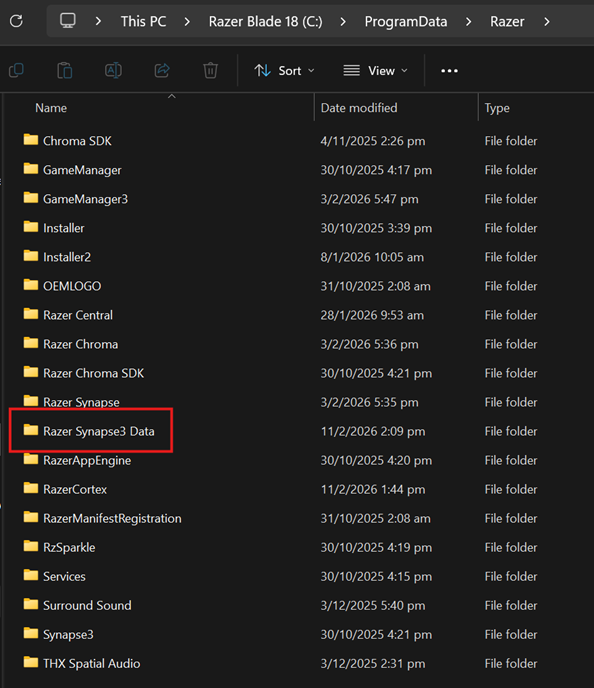Select the Installer folder icon

(31, 227)
